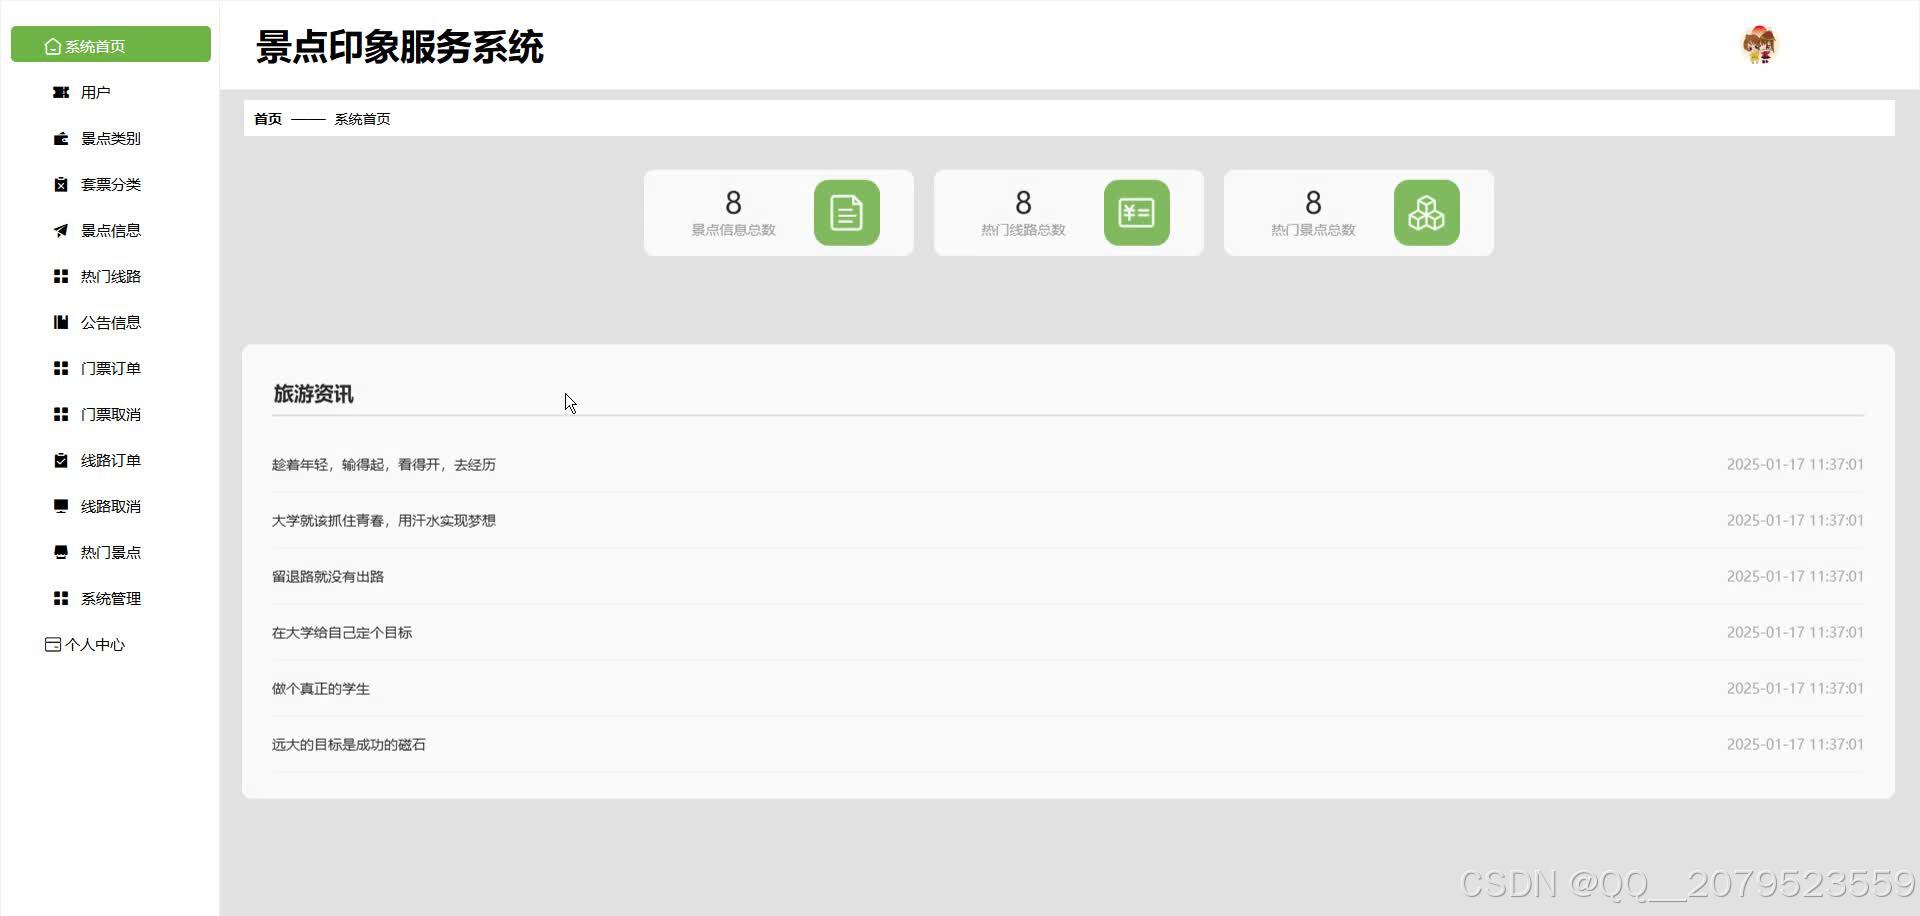
Task: Click the icon next to 景点类别
Action: coord(61,138)
